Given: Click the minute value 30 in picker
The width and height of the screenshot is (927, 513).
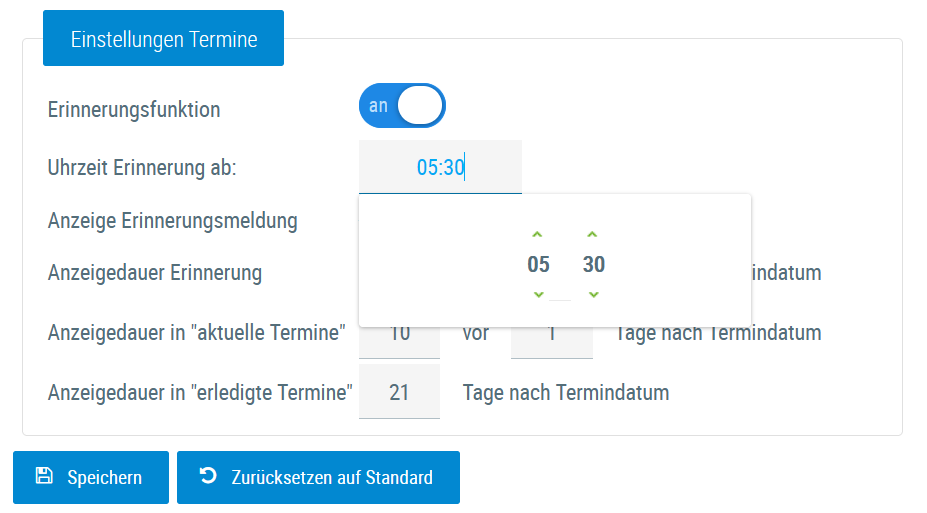Looking at the screenshot, I should (593, 265).
